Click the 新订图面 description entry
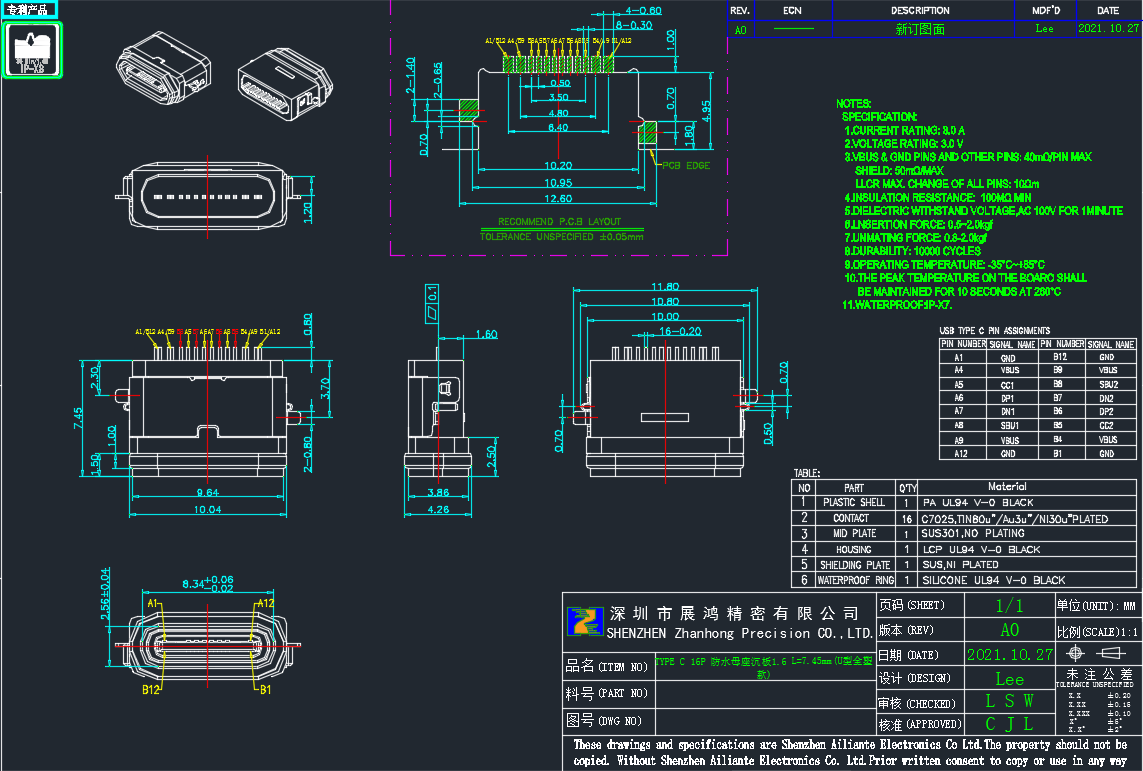 920,29
